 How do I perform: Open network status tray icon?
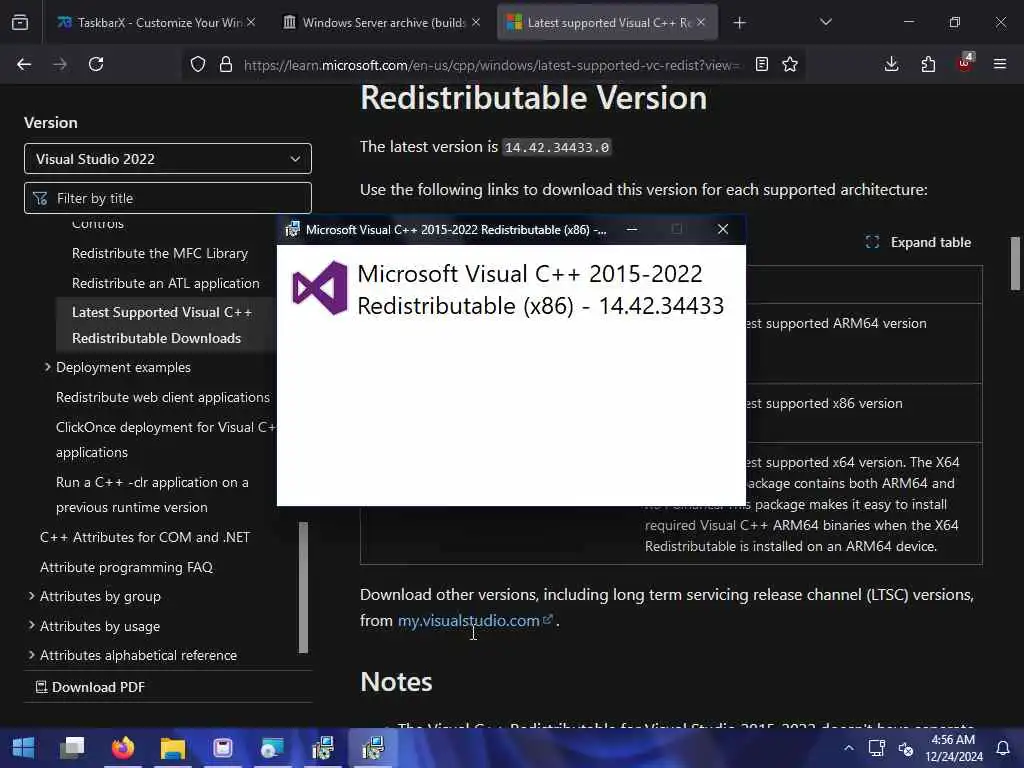point(876,748)
